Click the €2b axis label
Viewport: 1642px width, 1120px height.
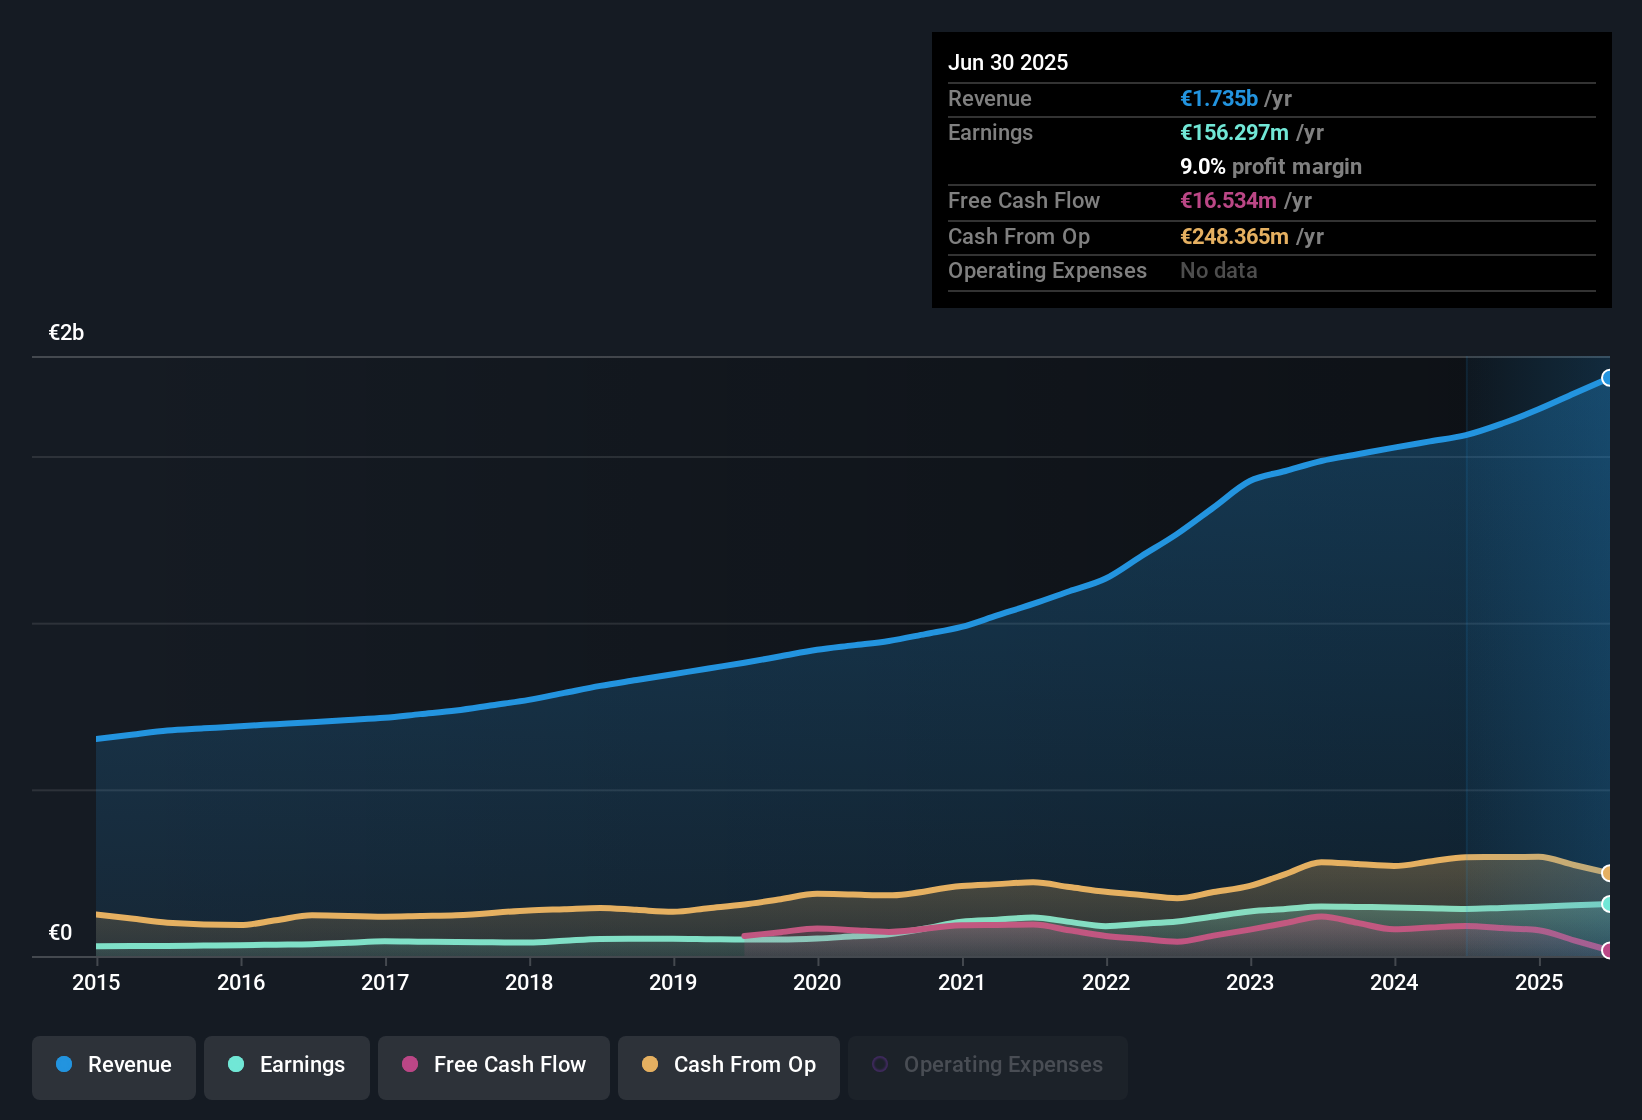65,332
